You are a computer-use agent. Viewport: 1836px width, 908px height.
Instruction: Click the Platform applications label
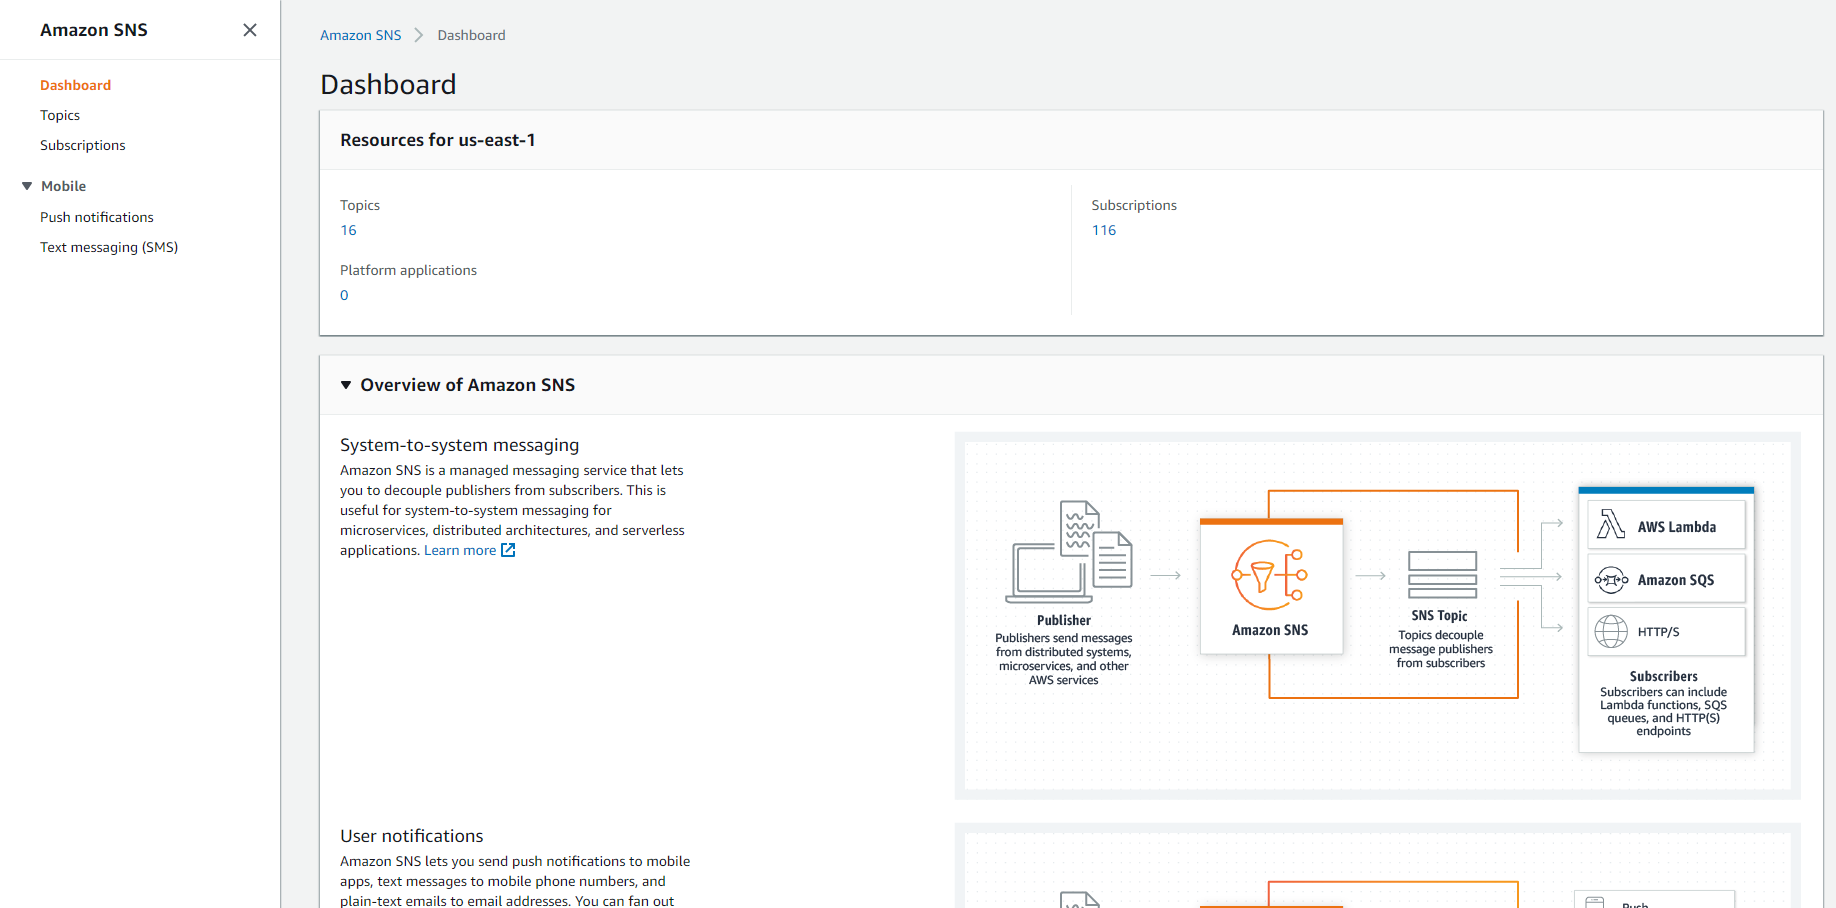408,270
